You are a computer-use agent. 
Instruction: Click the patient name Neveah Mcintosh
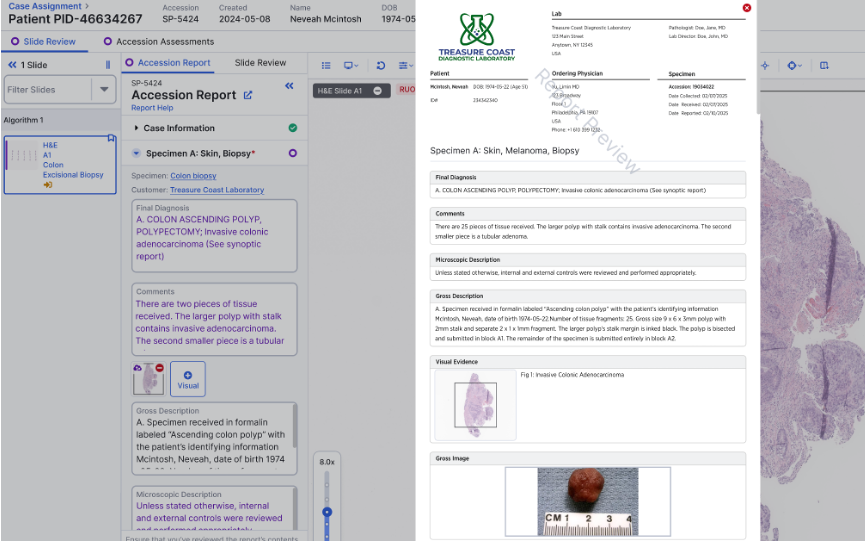tap(325, 19)
